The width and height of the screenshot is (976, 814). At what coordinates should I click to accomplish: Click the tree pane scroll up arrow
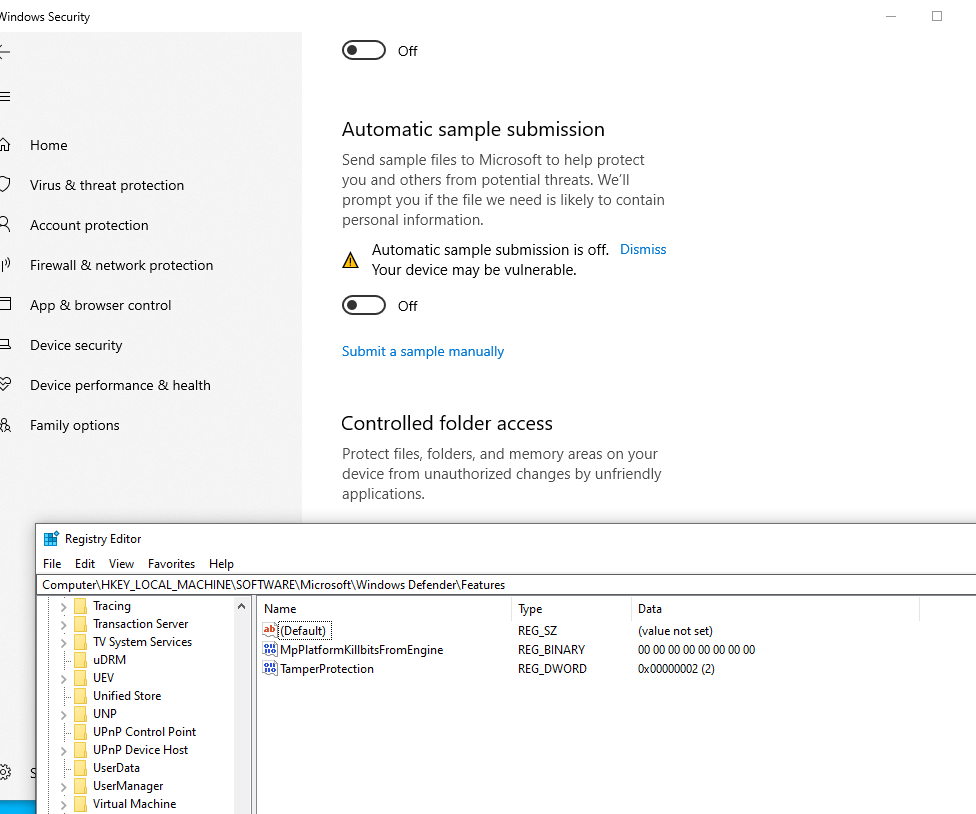pos(242,606)
